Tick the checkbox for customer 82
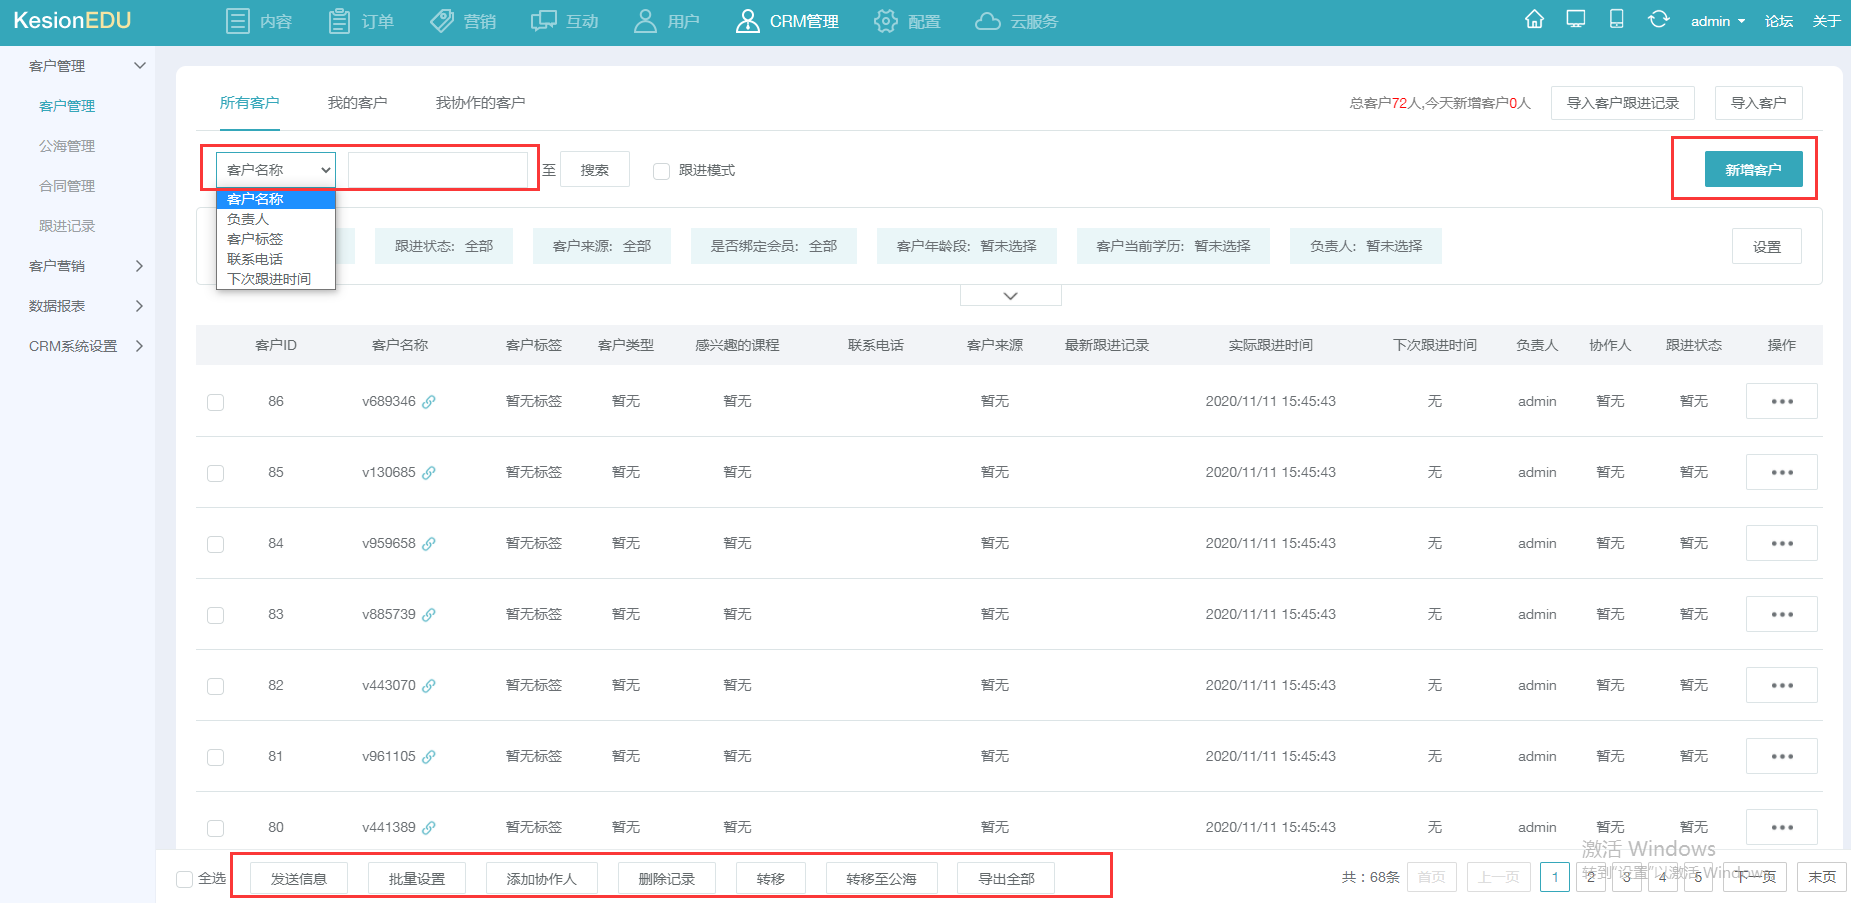 pyautogui.click(x=215, y=686)
